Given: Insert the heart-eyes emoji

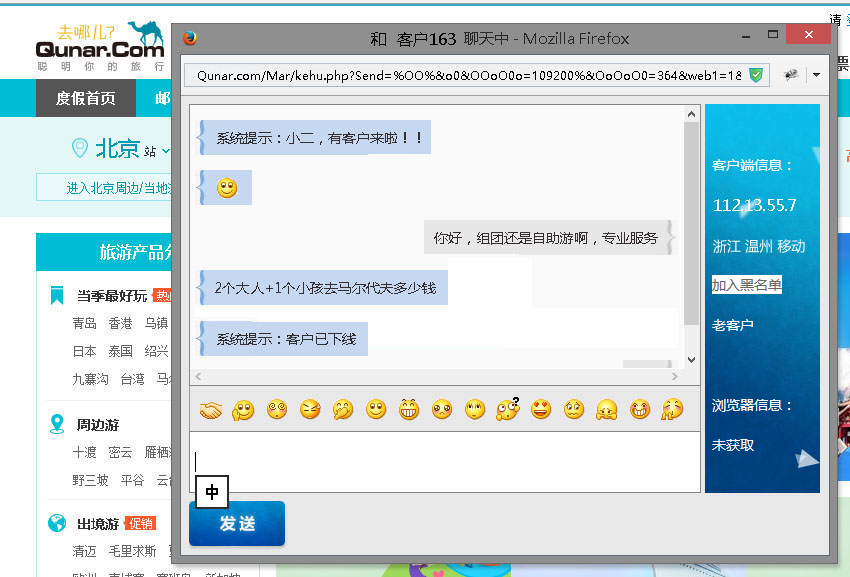Looking at the screenshot, I should pos(541,409).
